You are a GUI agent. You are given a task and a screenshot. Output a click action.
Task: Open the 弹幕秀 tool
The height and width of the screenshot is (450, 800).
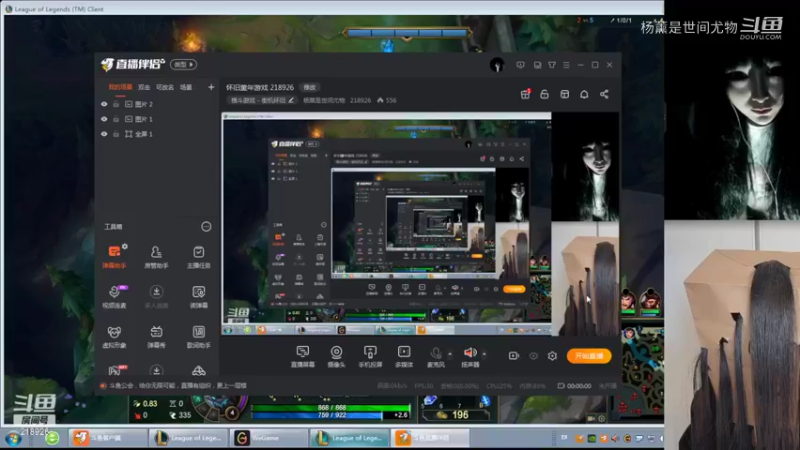[x=156, y=336]
